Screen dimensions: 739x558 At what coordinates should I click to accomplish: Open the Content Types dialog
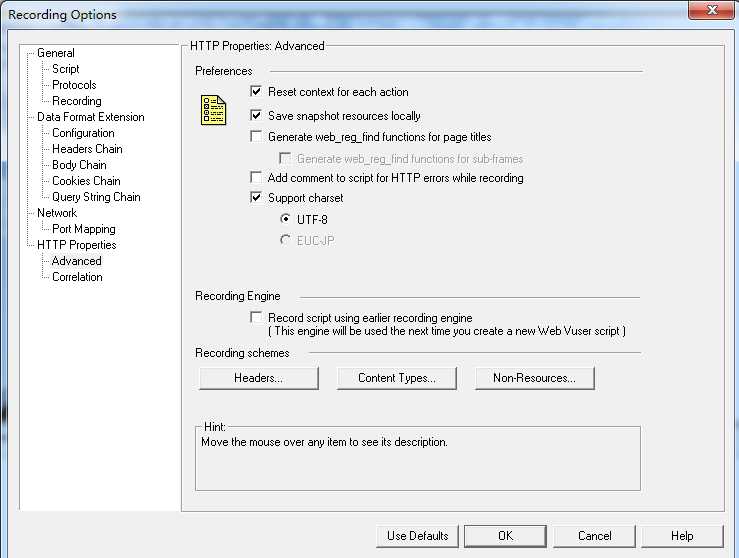397,378
